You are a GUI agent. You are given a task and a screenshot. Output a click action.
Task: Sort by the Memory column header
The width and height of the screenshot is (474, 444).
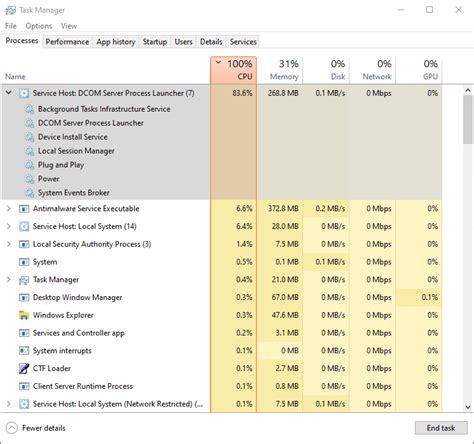point(280,70)
